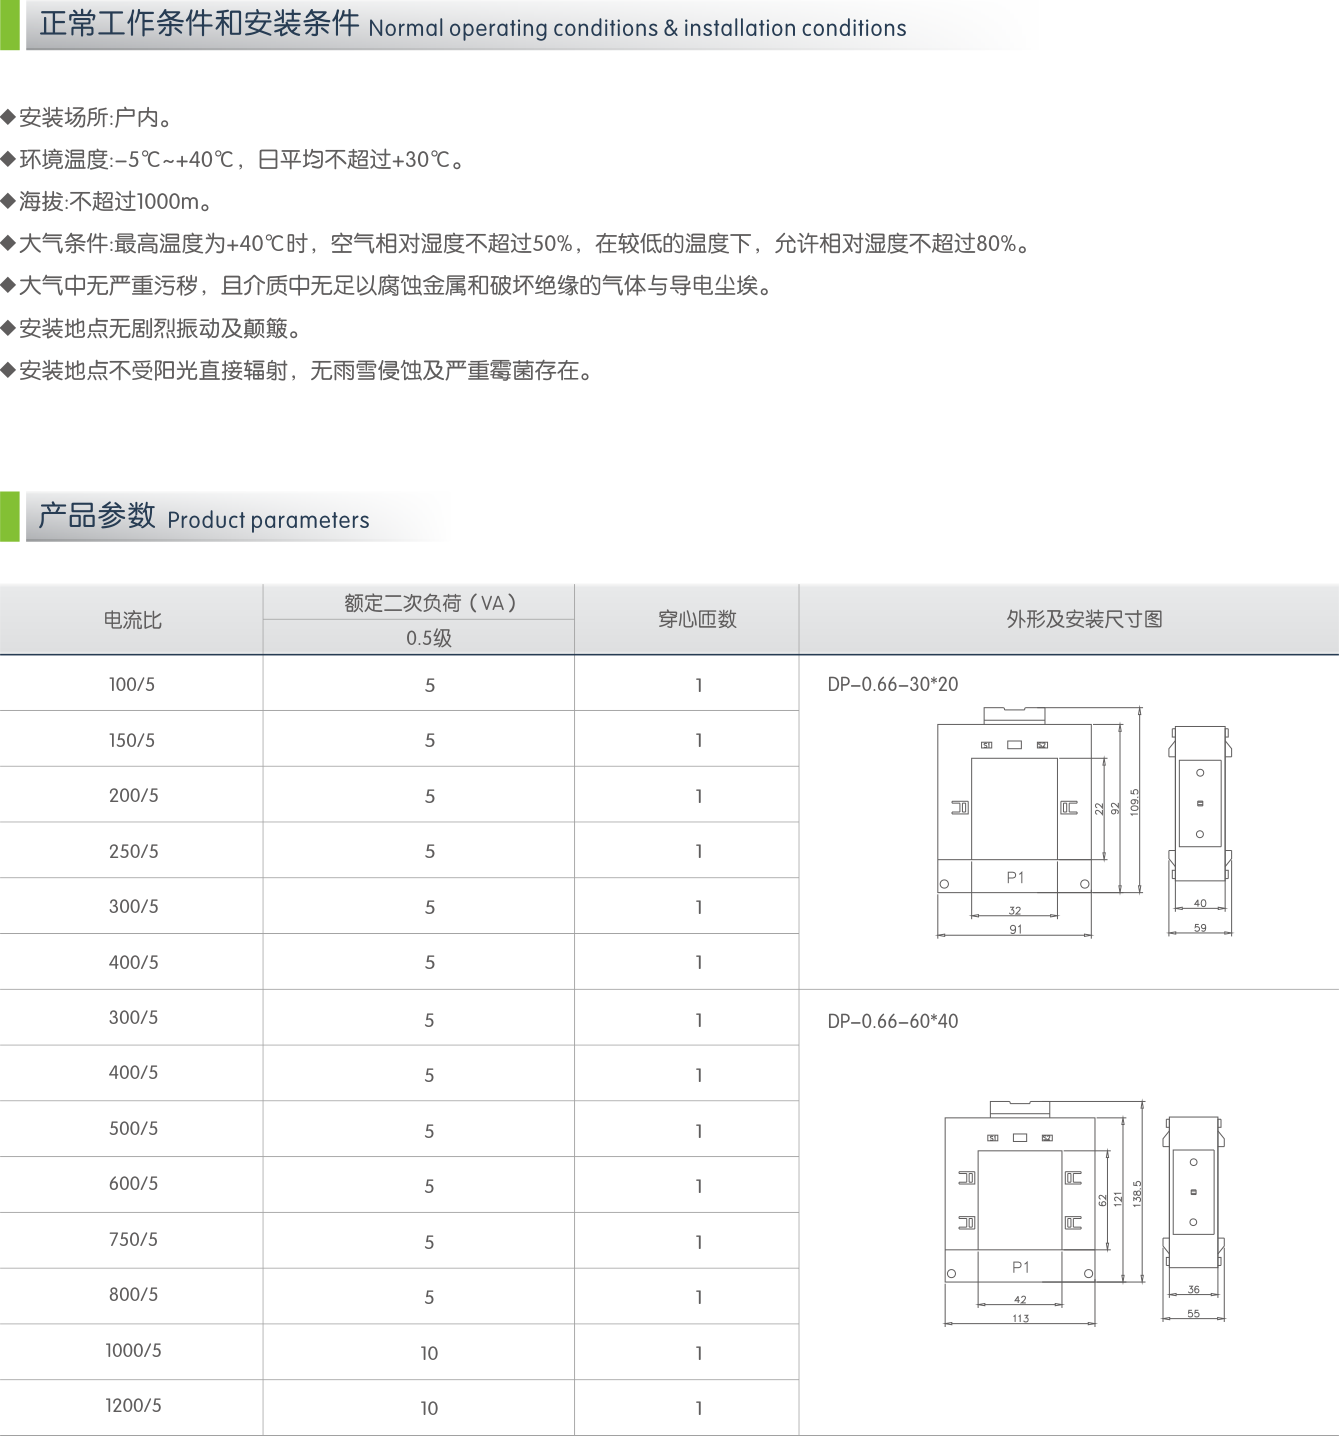
Task: Click the green bar beside Normal operating conditions
Action: pos(10,25)
